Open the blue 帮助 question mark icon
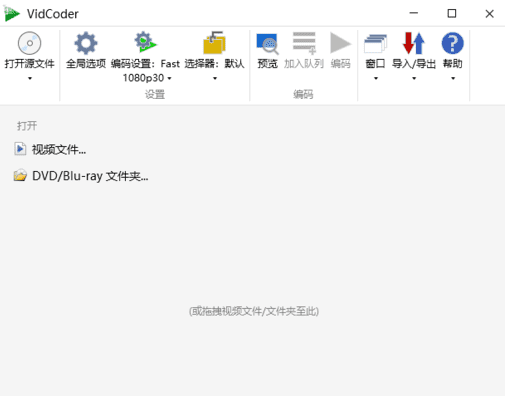This screenshot has height=396, width=505. pos(452,43)
